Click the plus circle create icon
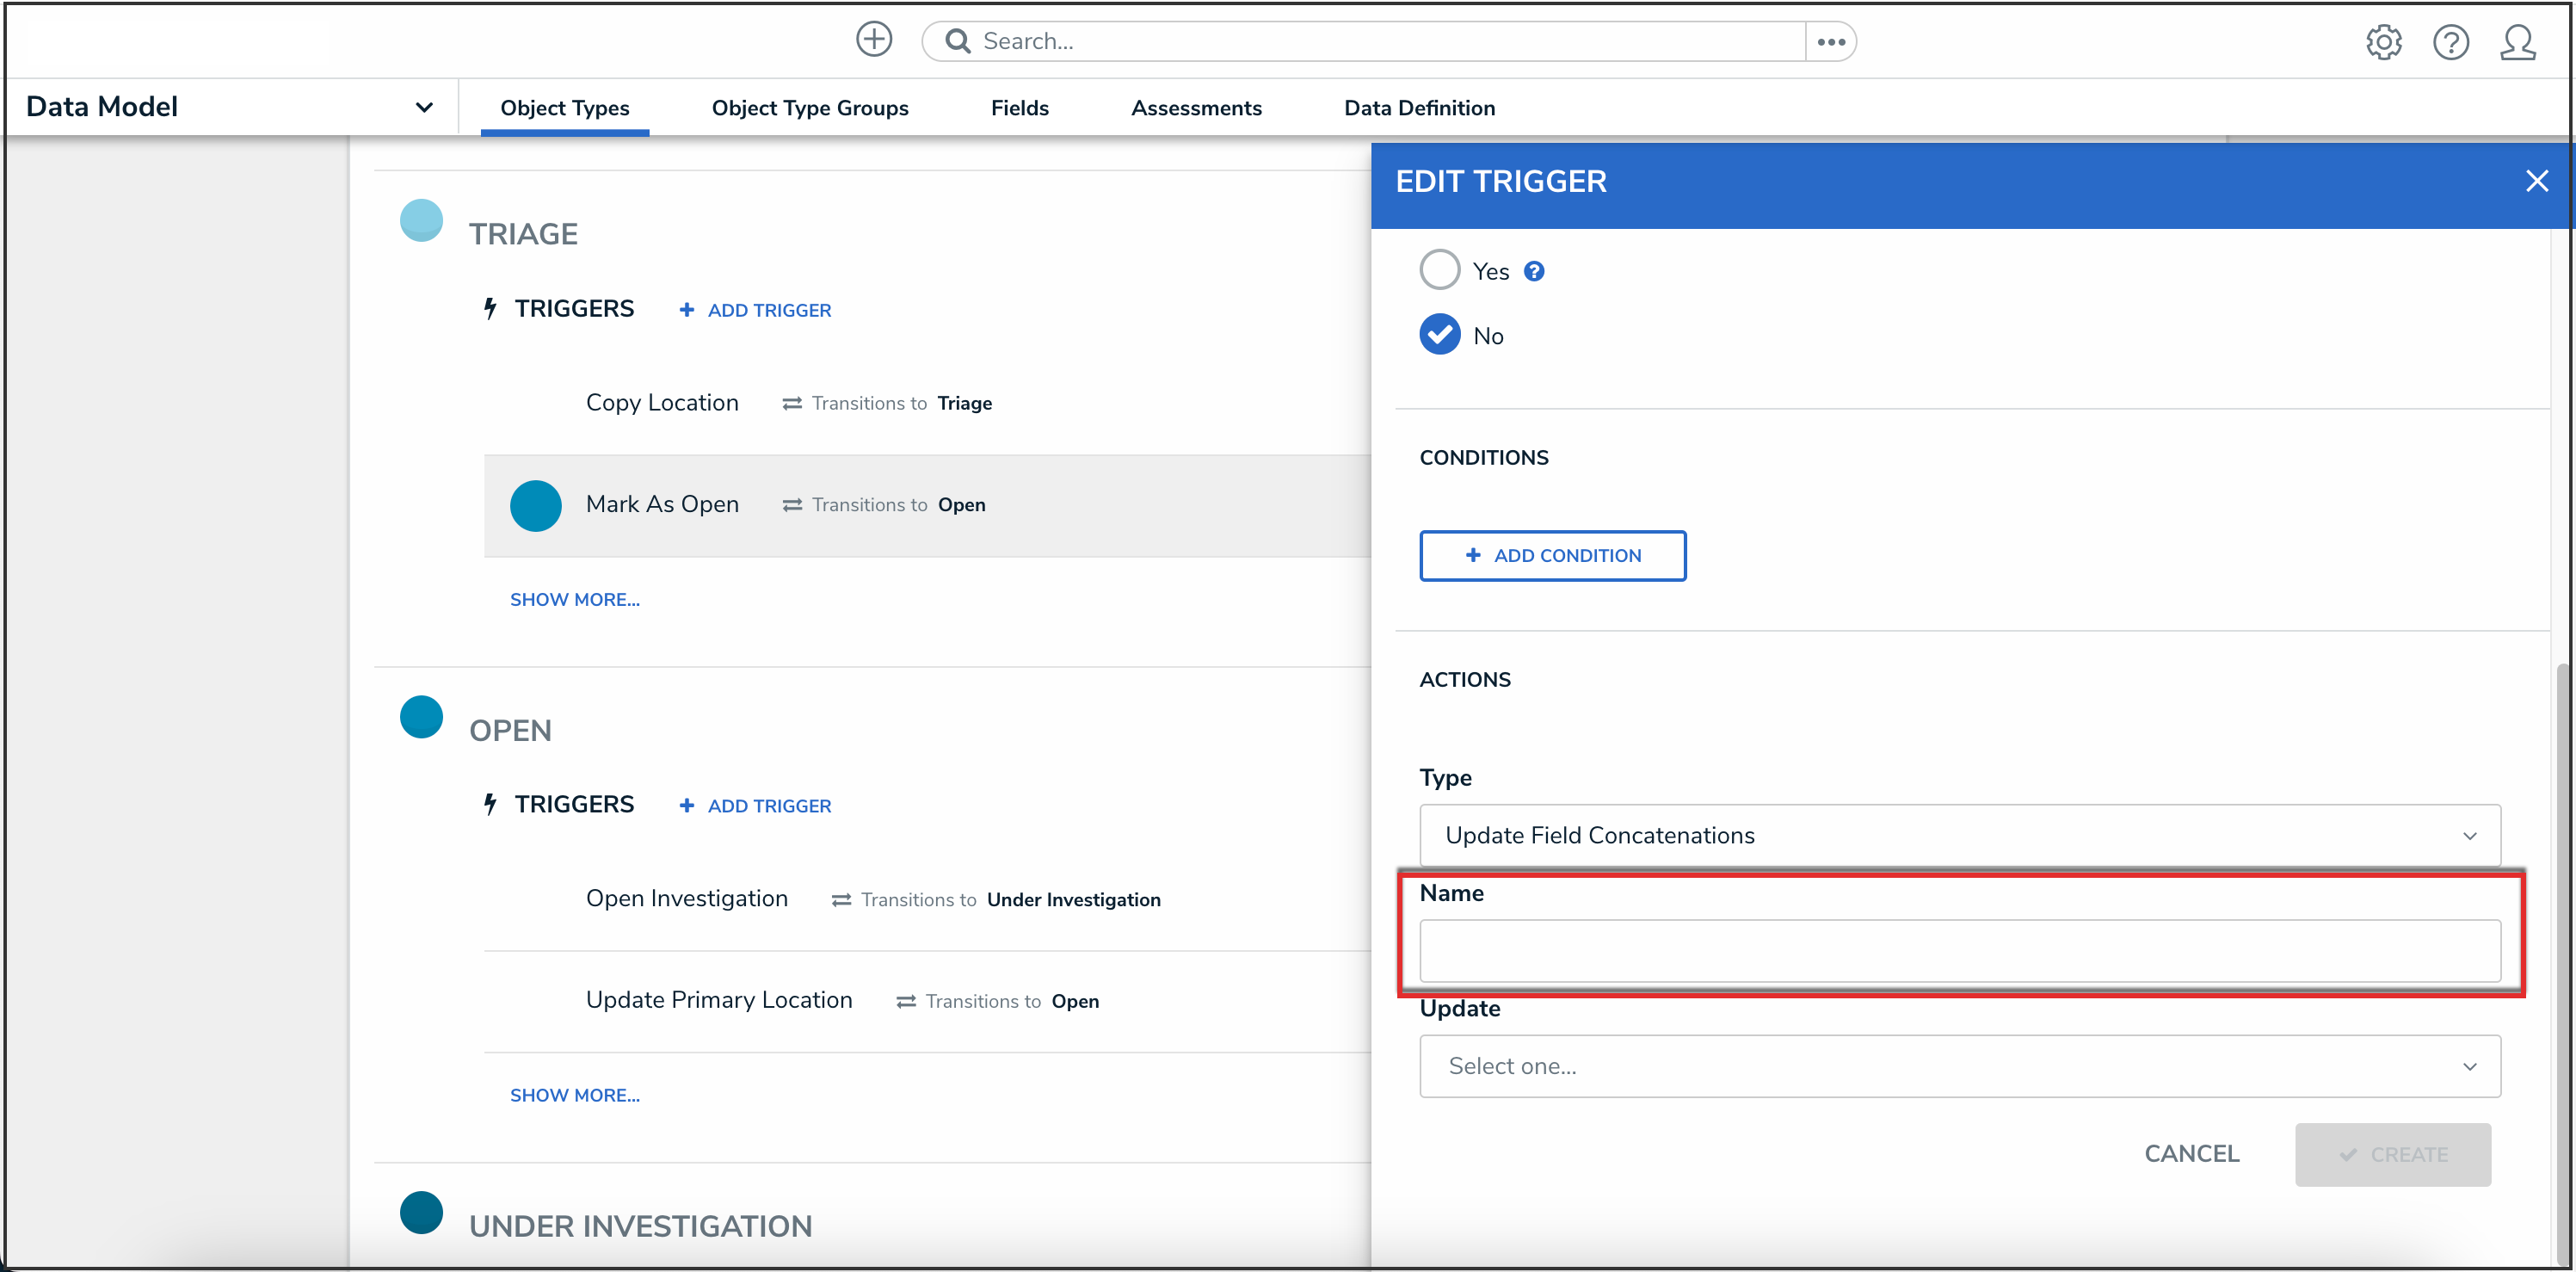2576x1272 pixels. pos(873,40)
